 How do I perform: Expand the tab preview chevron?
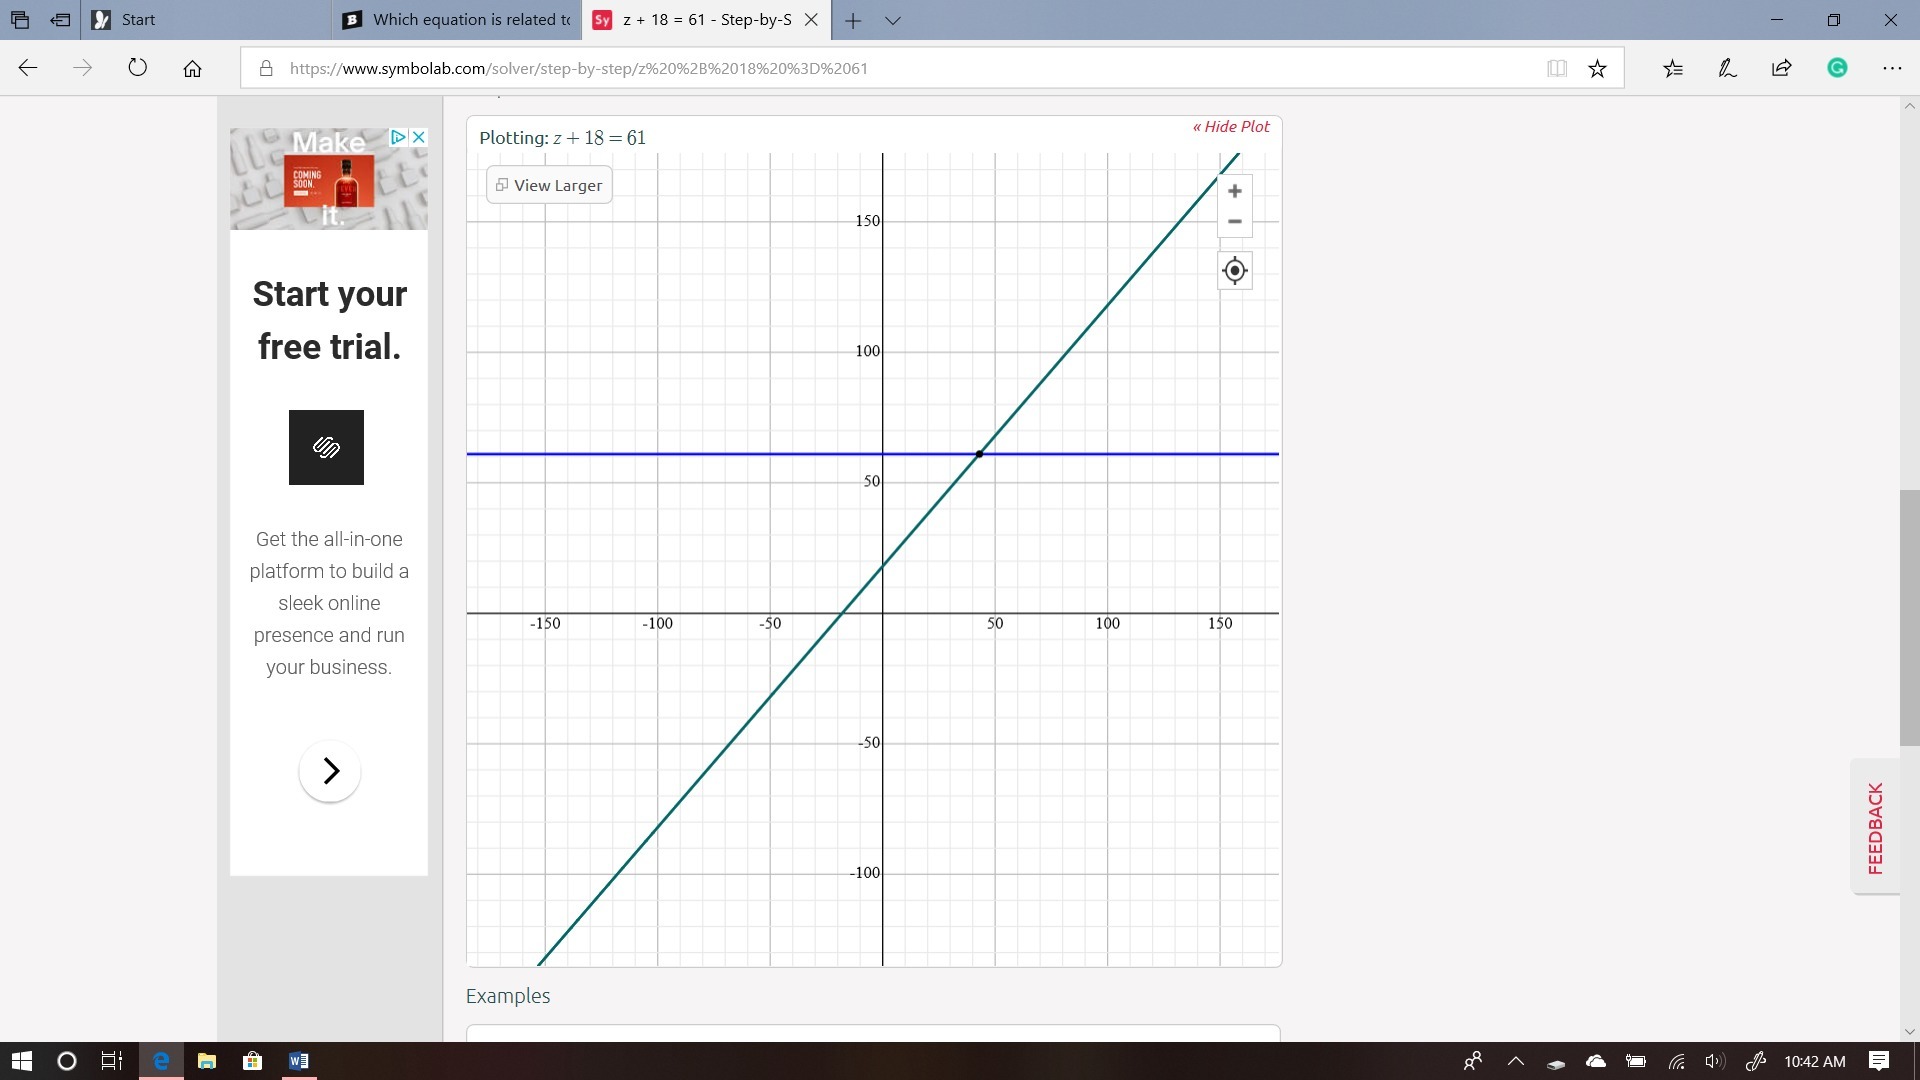point(893,20)
